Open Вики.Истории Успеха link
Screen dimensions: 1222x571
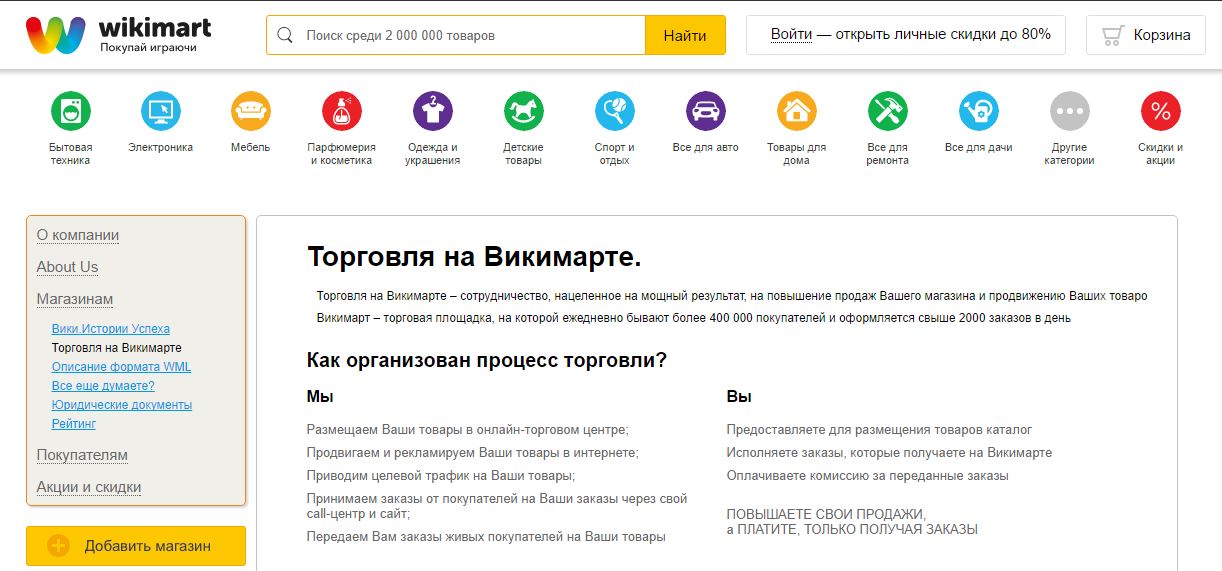[x=111, y=329]
